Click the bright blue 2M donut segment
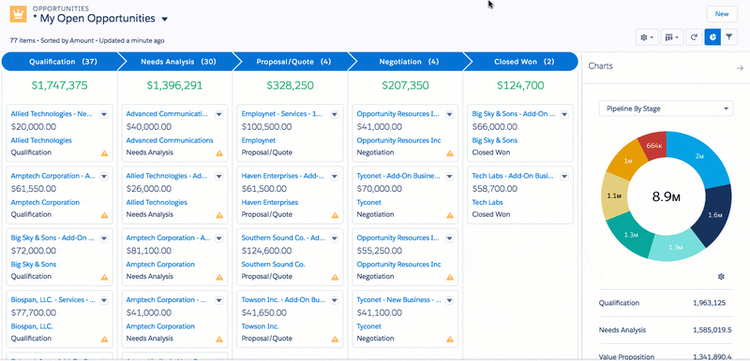Image resolution: width=750 pixels, height=361 pixels. 698,157
